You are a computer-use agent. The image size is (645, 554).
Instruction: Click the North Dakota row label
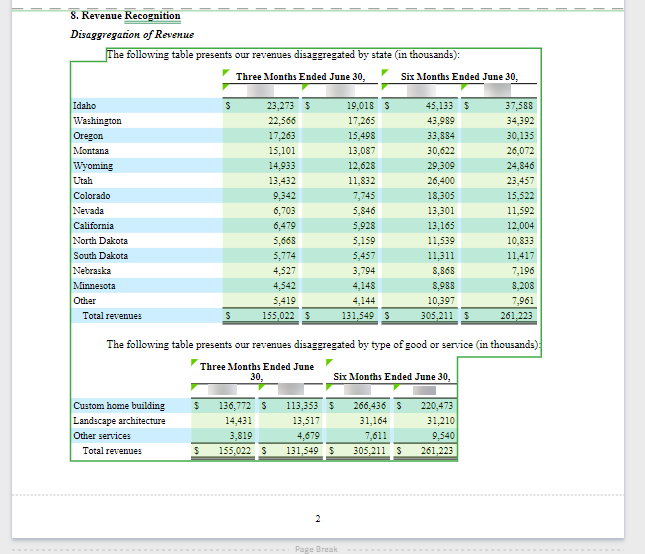click(99, 241)
